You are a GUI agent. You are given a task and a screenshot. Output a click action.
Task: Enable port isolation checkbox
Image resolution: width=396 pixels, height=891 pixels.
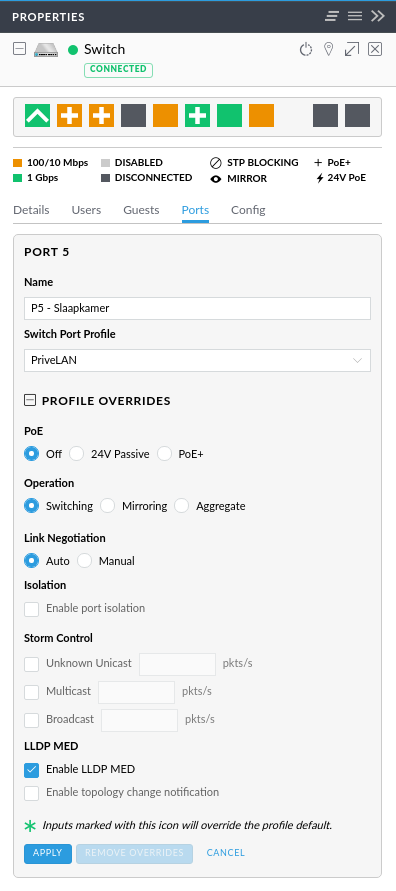pos(31,609)
